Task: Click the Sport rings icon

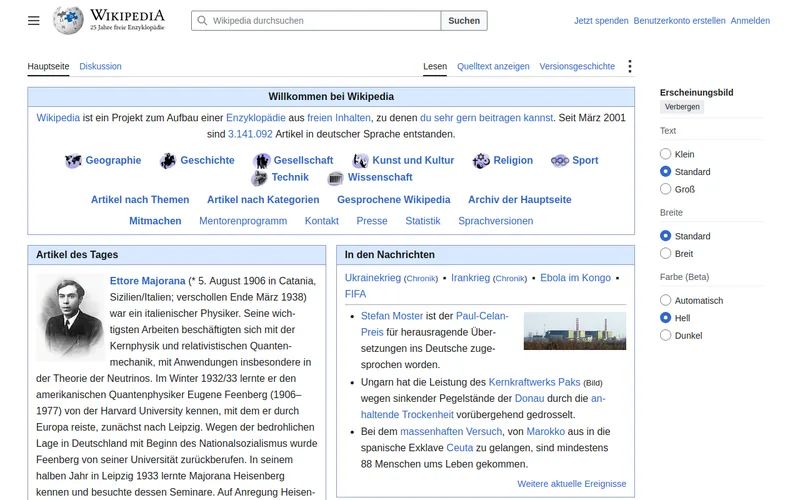Action: (560, 161)
